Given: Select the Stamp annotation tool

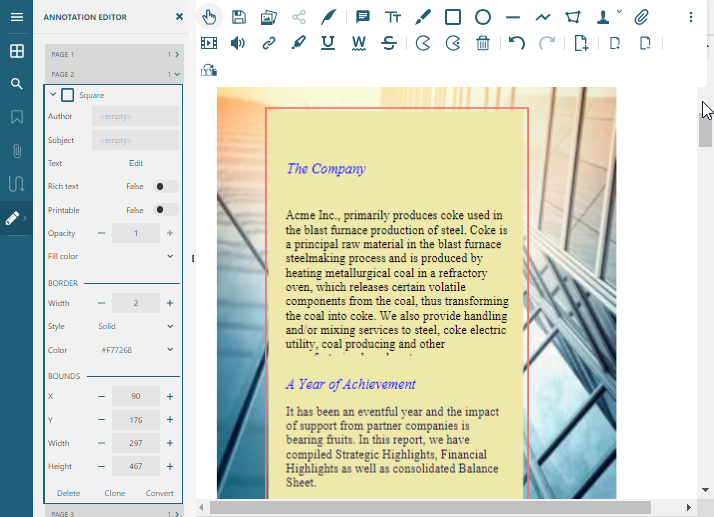Looking at the screenshot, I should 603,17.
